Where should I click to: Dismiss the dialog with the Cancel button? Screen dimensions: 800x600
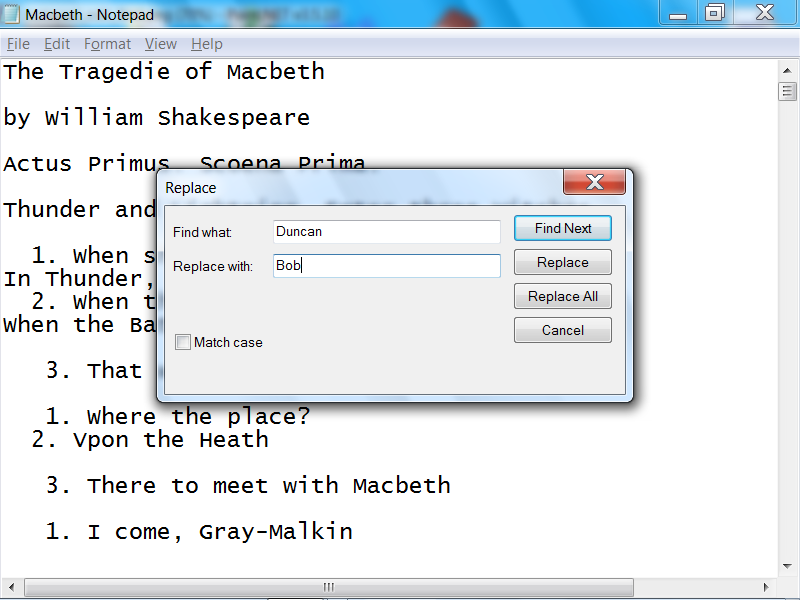562,330
